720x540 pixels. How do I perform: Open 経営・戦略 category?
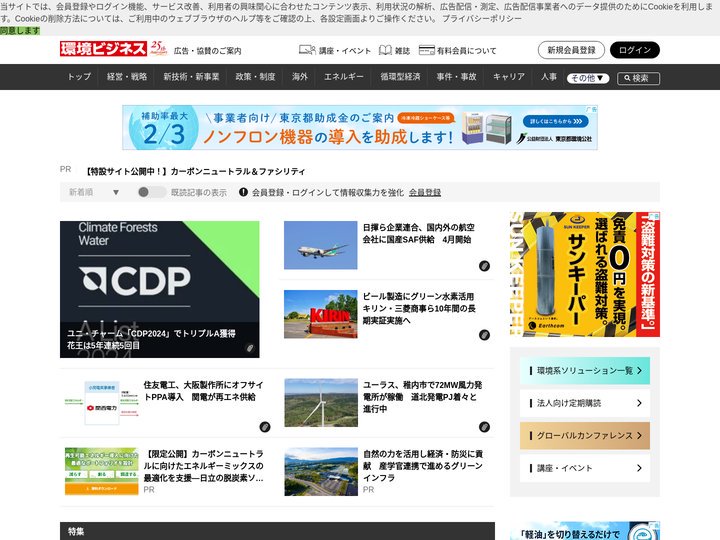(x=127, y=77)
